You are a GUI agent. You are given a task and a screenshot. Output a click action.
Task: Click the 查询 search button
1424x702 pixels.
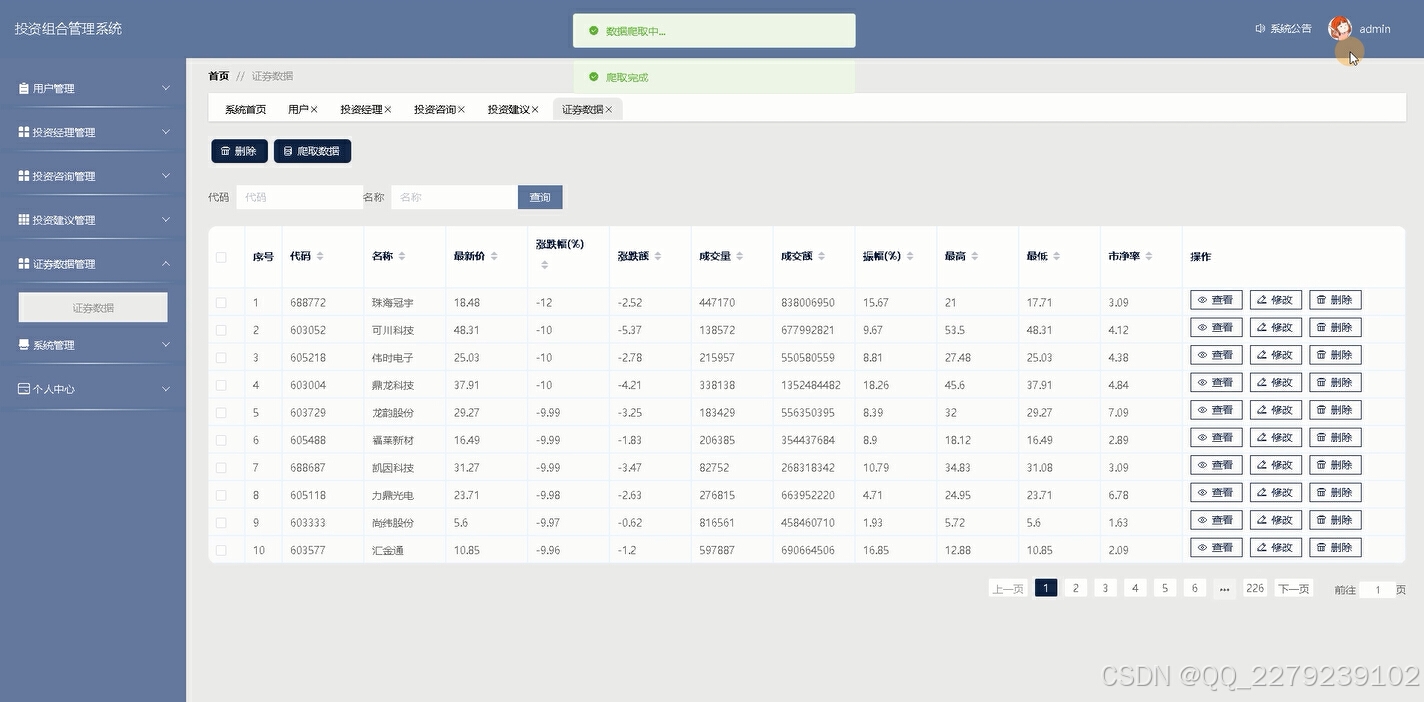539,196
